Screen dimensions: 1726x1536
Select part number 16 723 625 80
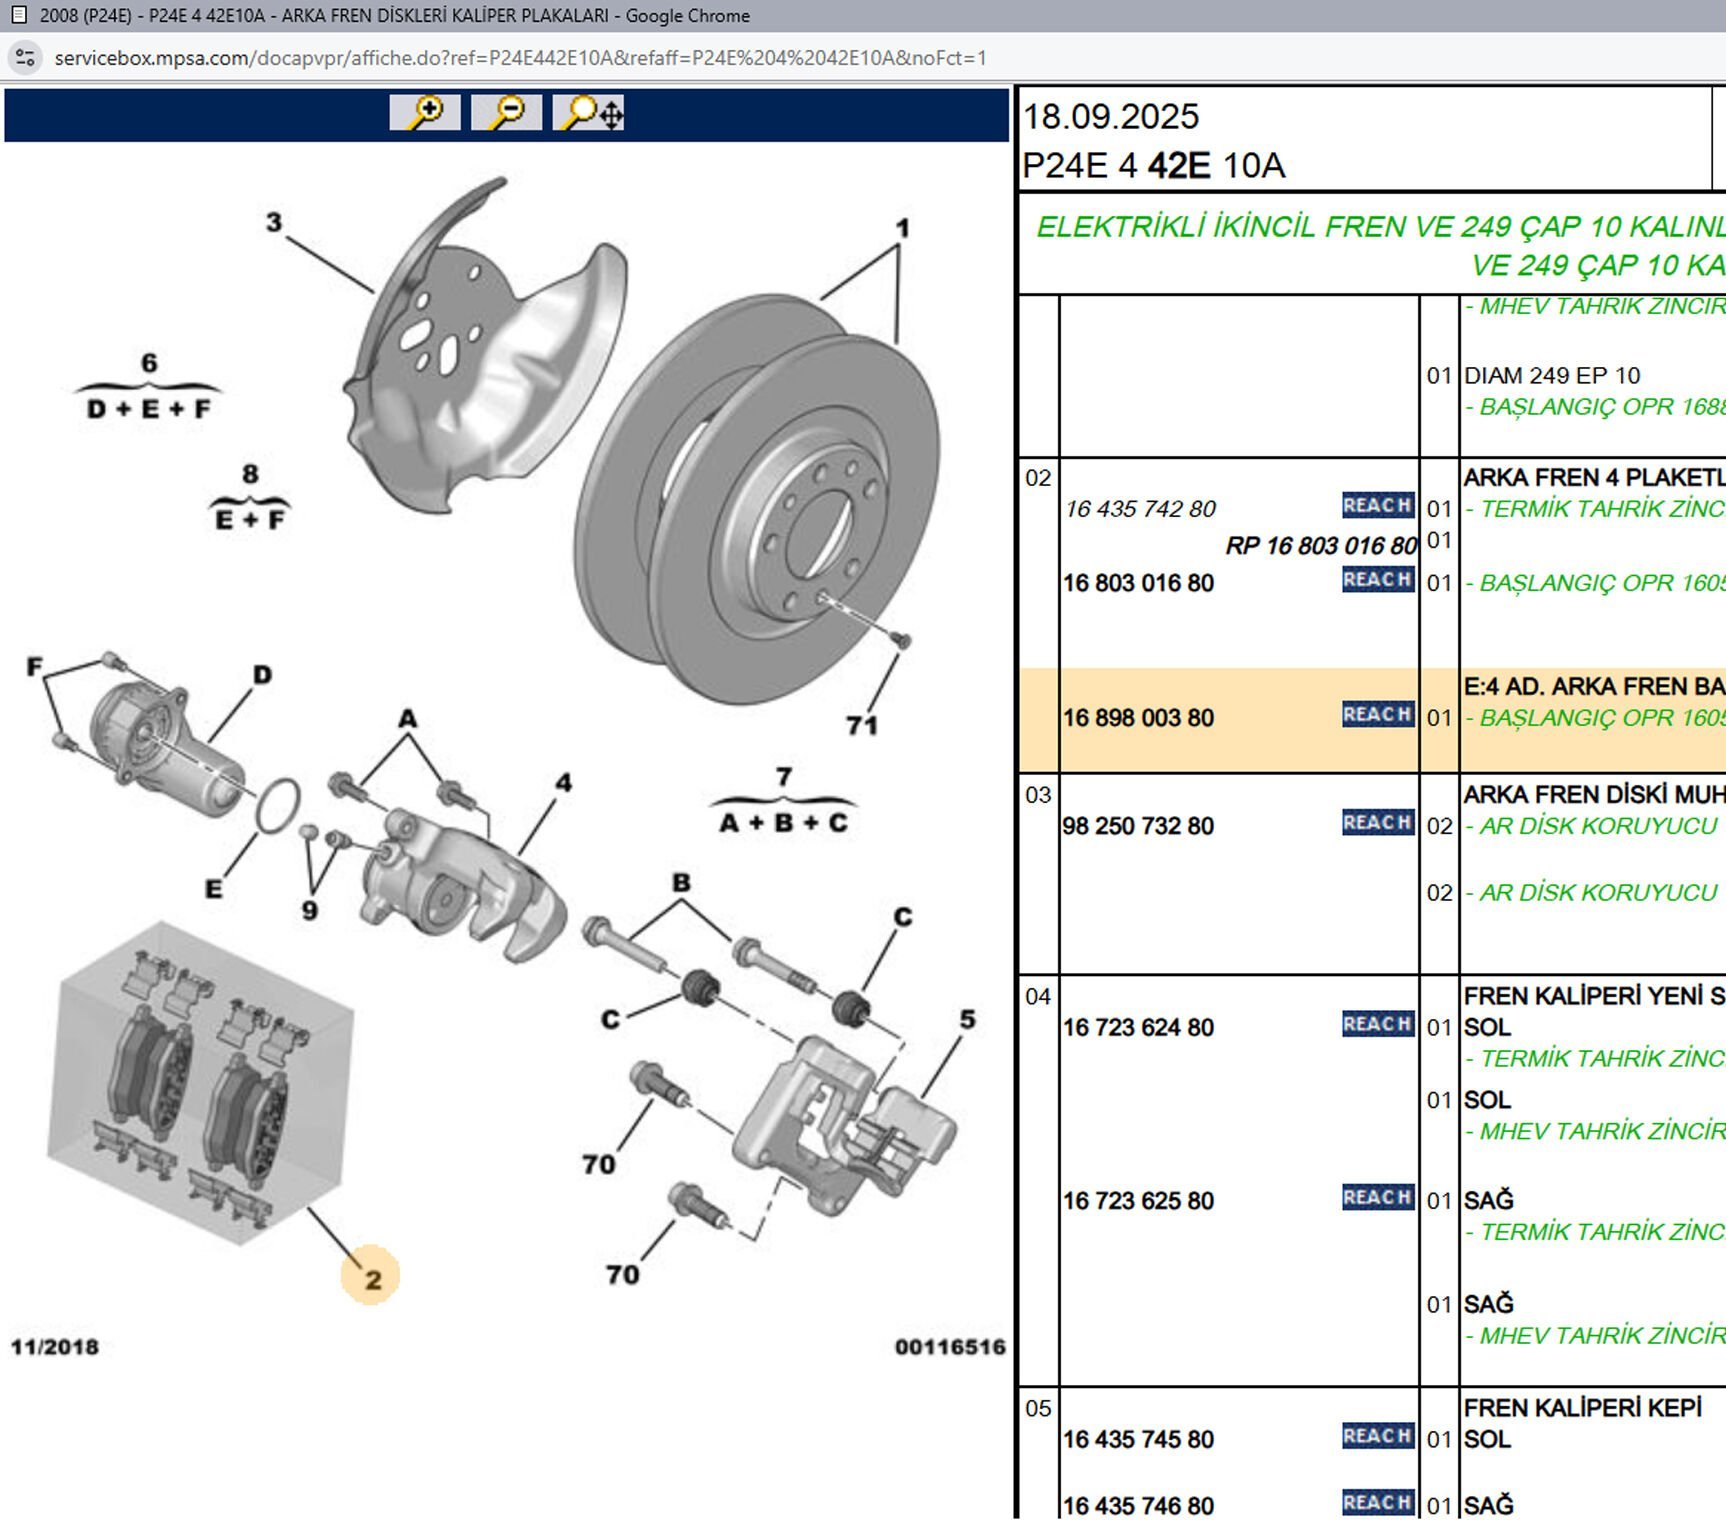pyautogui.click(x=1138, y=1201)
